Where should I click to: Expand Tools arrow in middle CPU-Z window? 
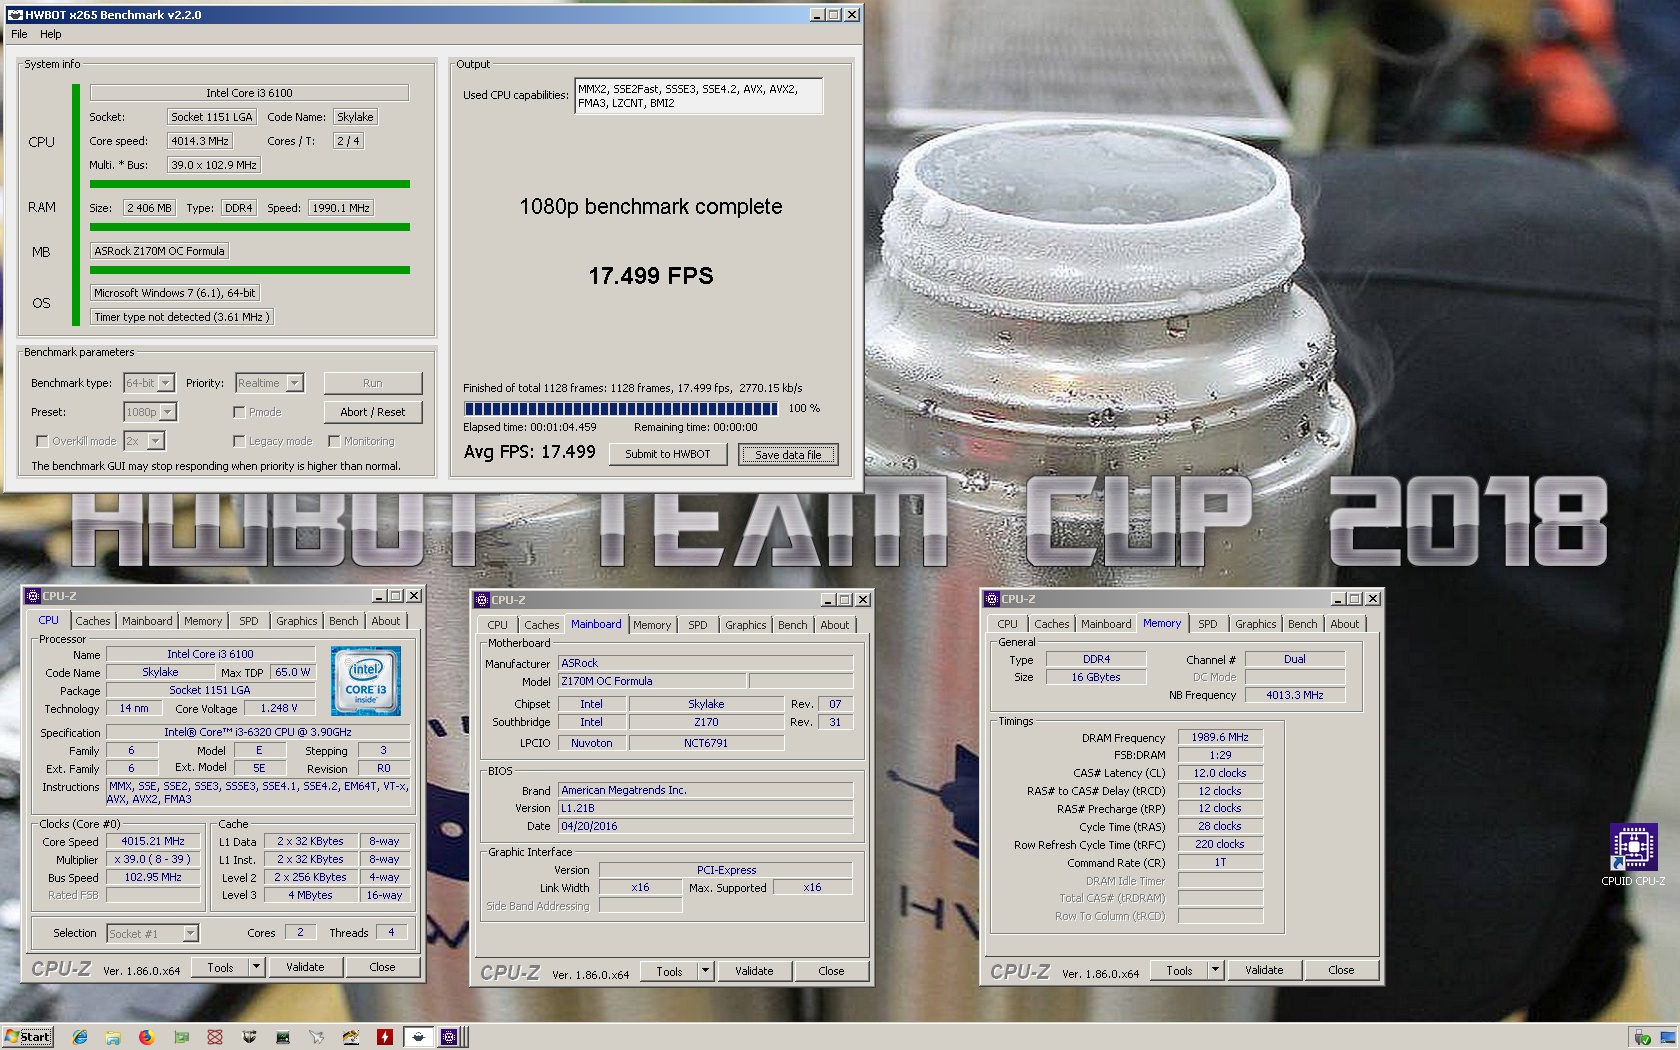click(706, 971)
